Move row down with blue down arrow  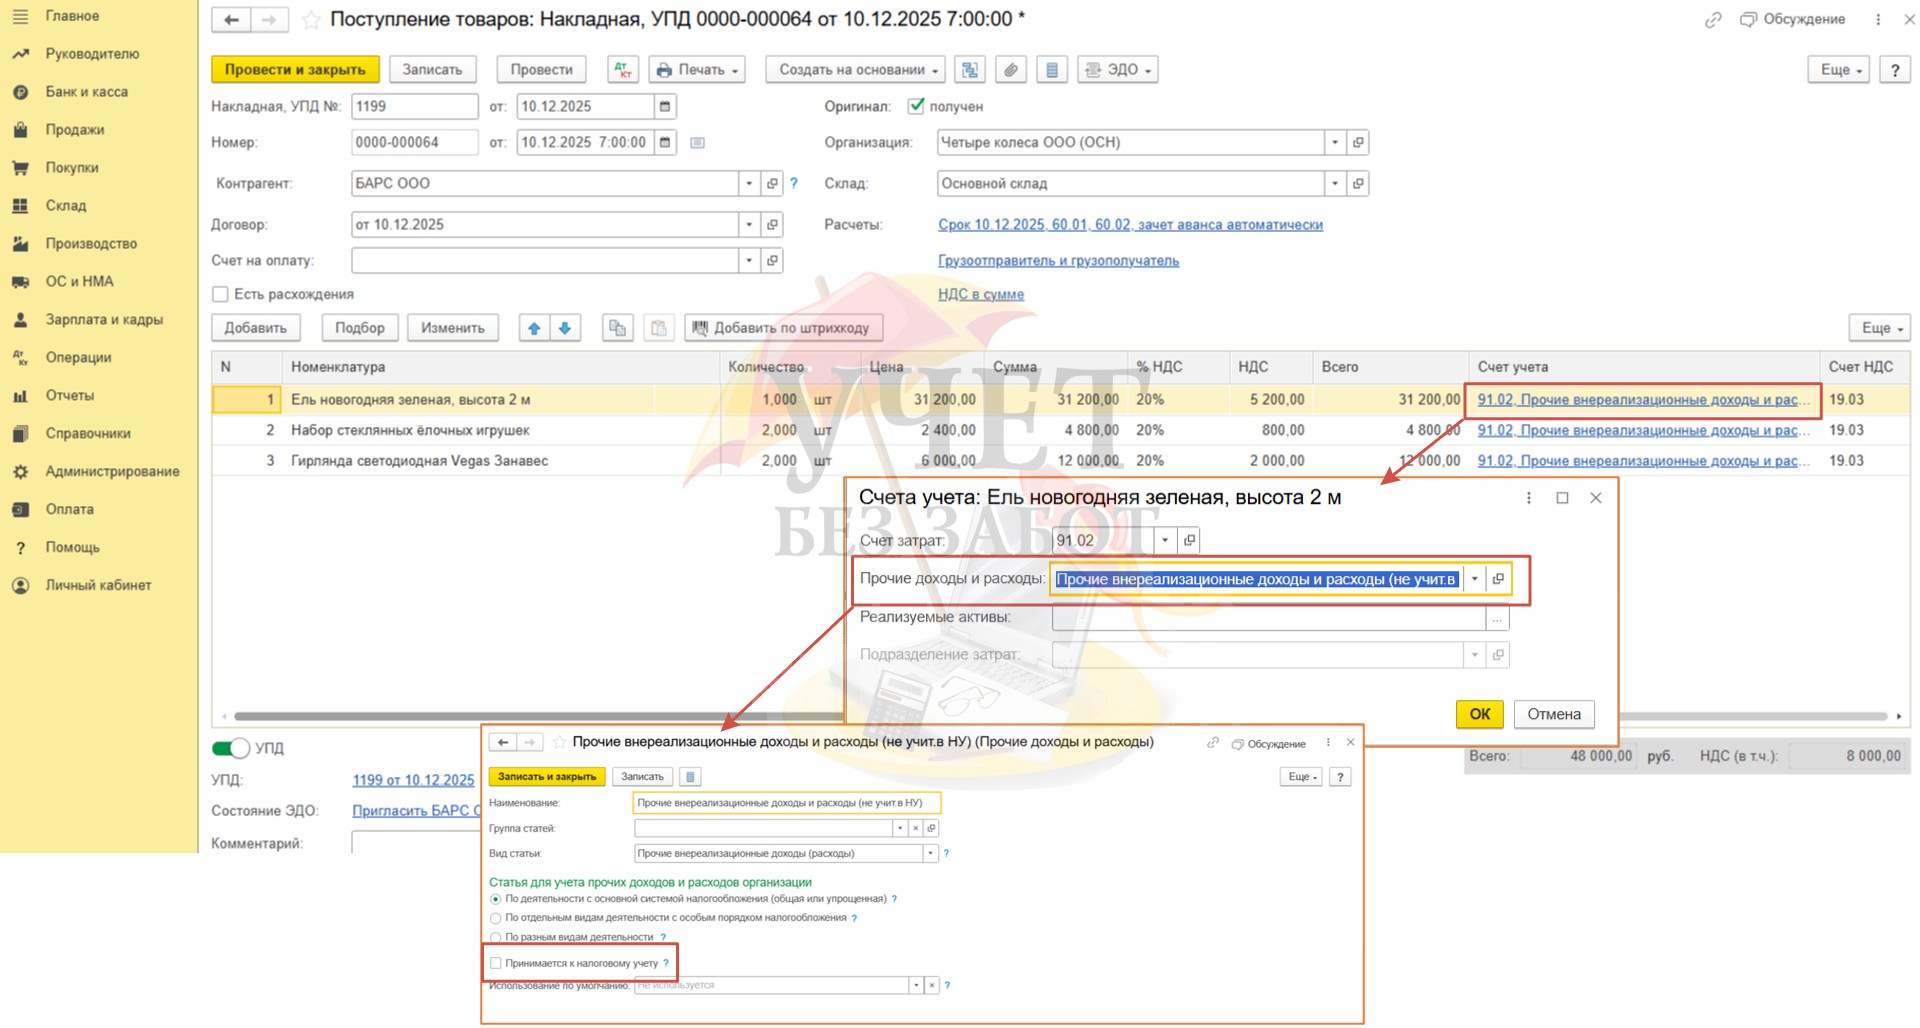click(565, 328)
